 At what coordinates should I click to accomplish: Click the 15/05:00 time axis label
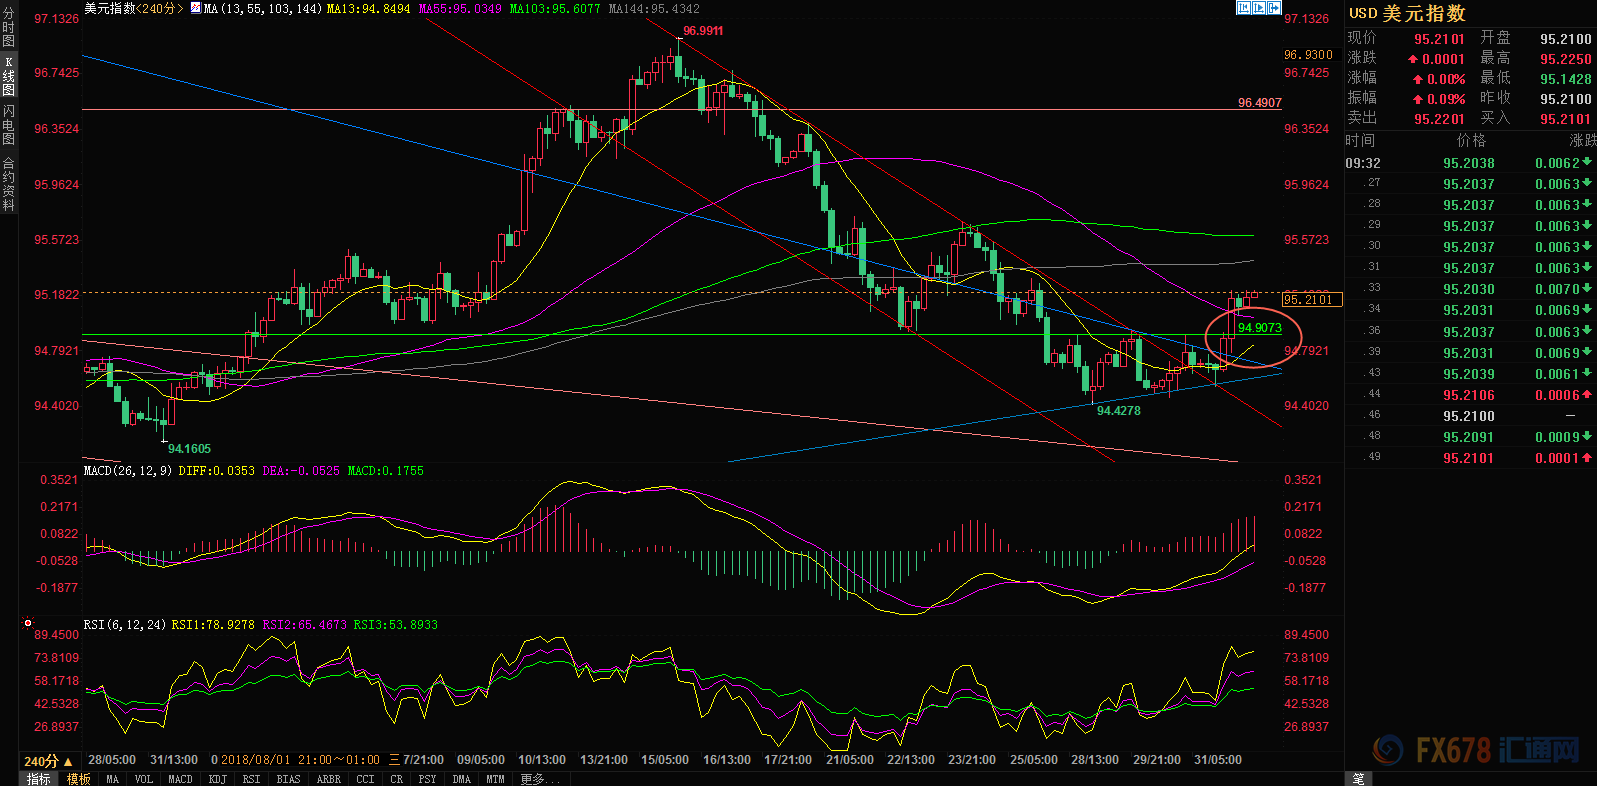click(x=665, y=760)
